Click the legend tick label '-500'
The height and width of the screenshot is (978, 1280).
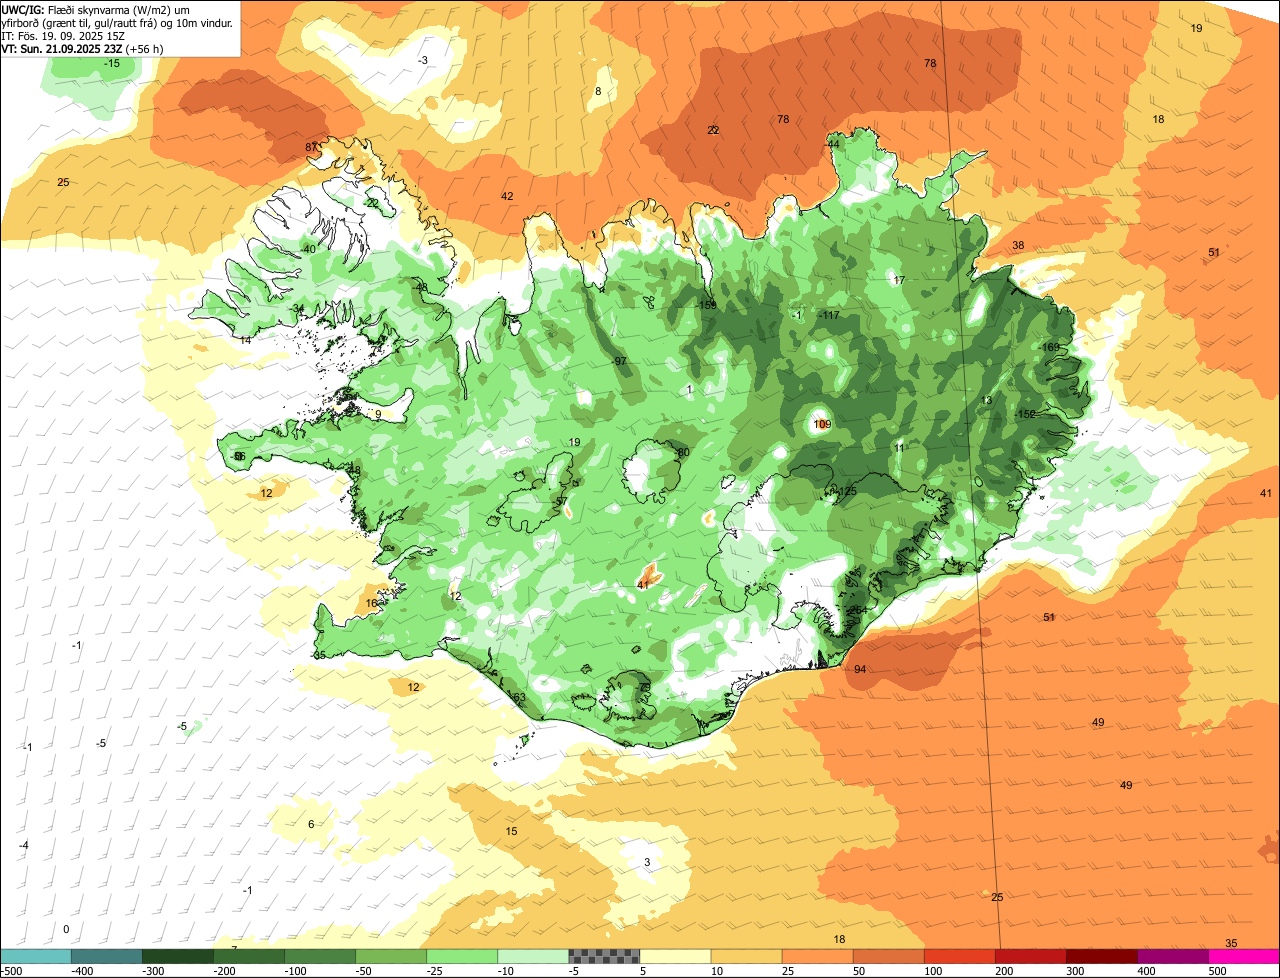click(x=11, y=971)
